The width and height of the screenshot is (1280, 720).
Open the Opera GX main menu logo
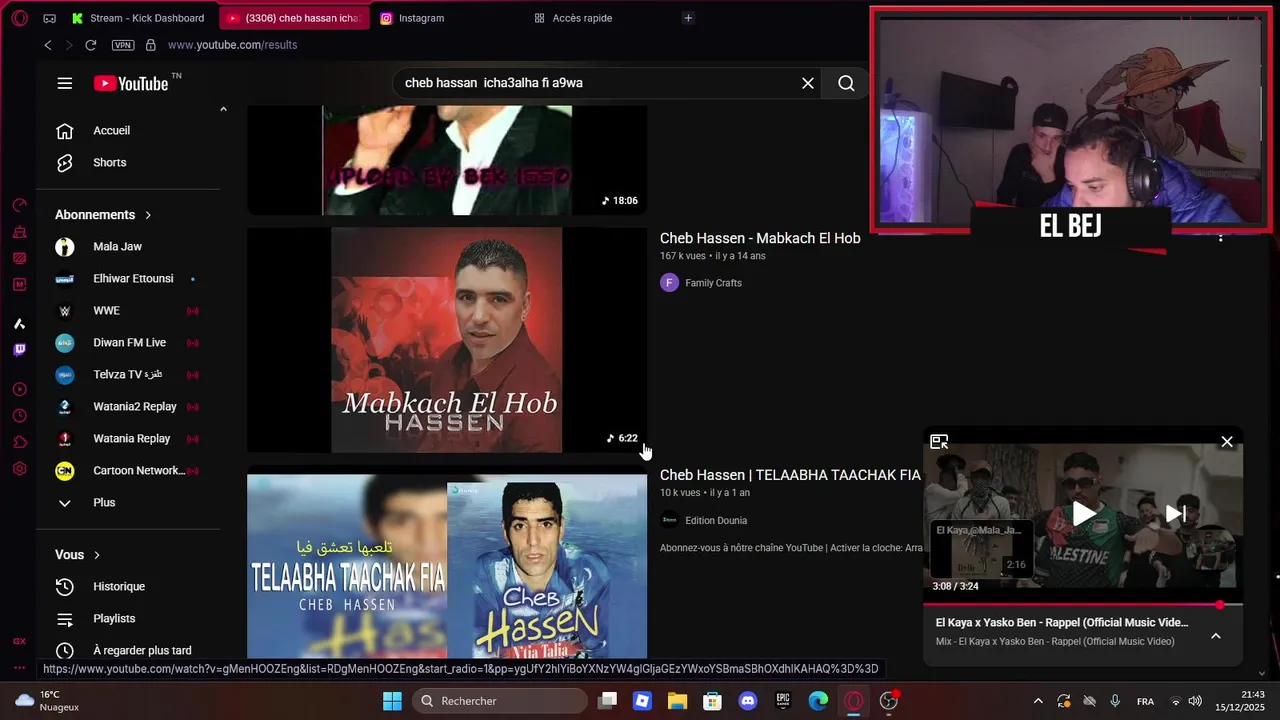20,18
